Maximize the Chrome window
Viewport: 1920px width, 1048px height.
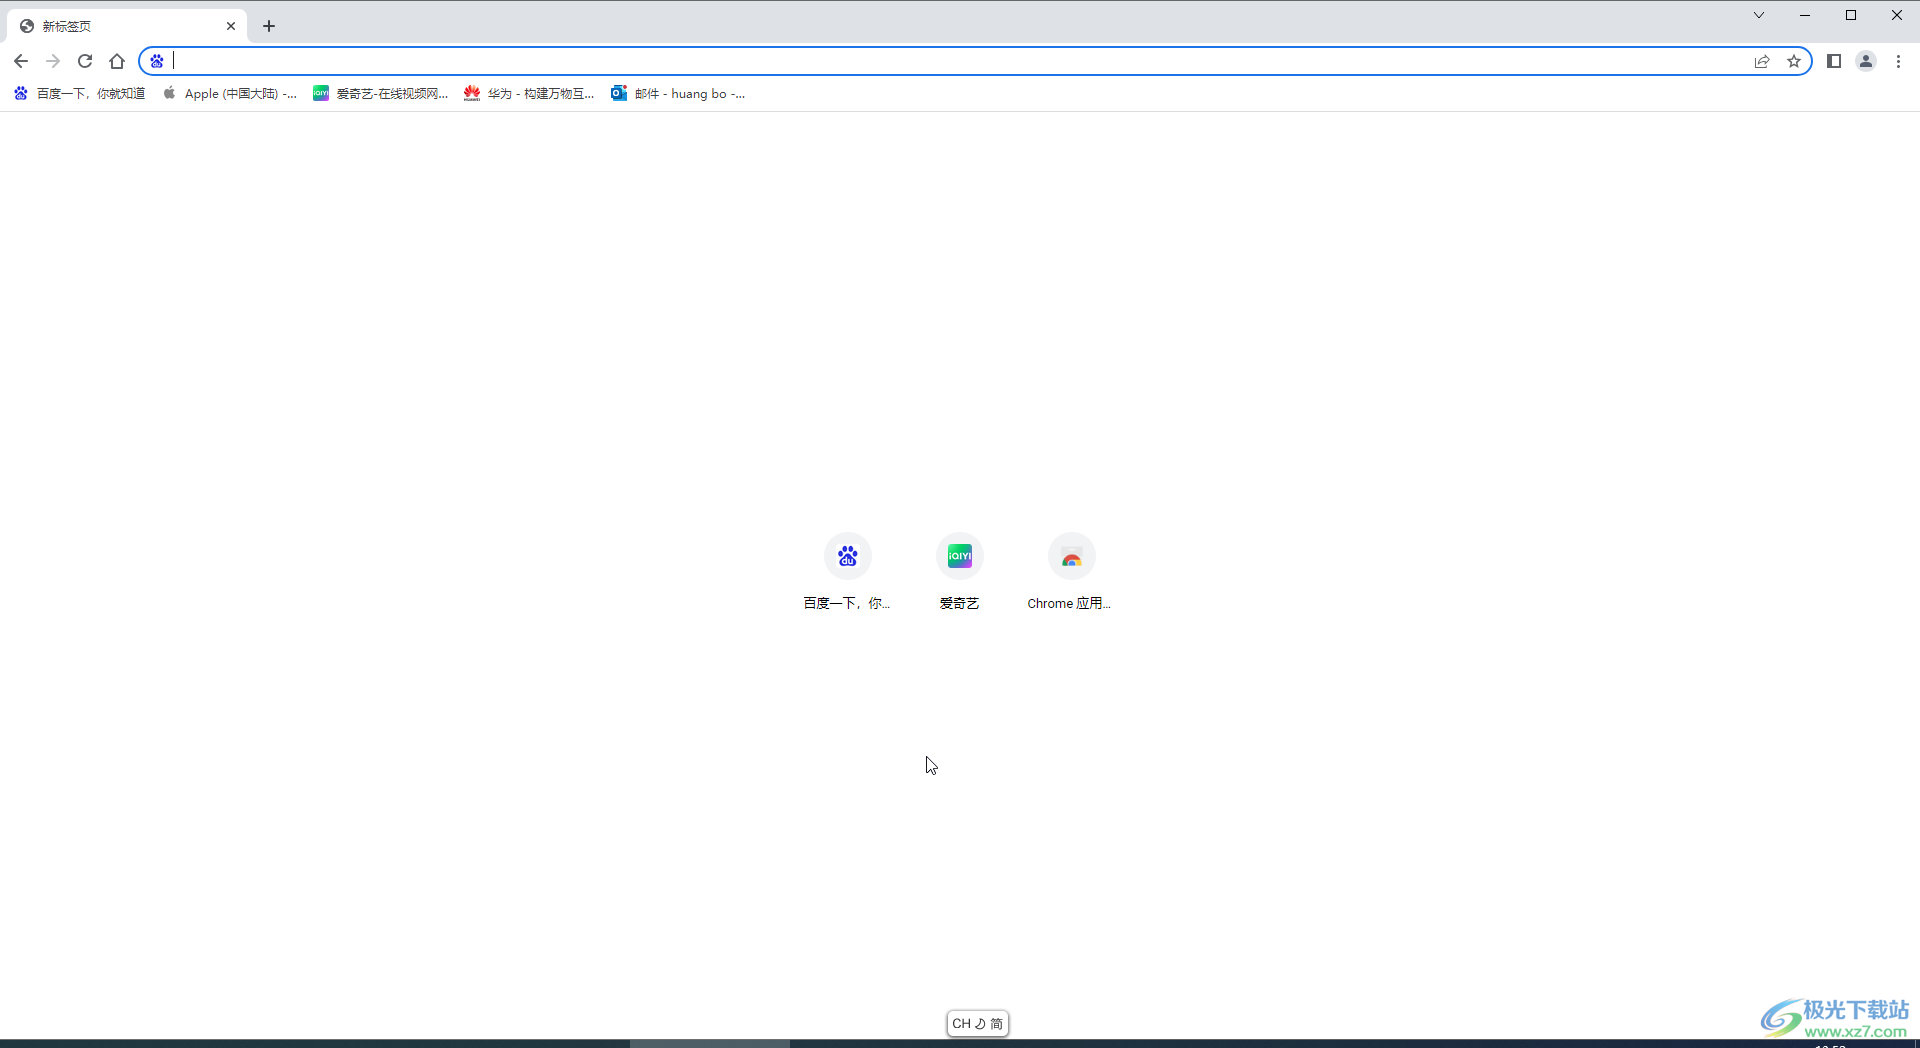pos(1851,15)
